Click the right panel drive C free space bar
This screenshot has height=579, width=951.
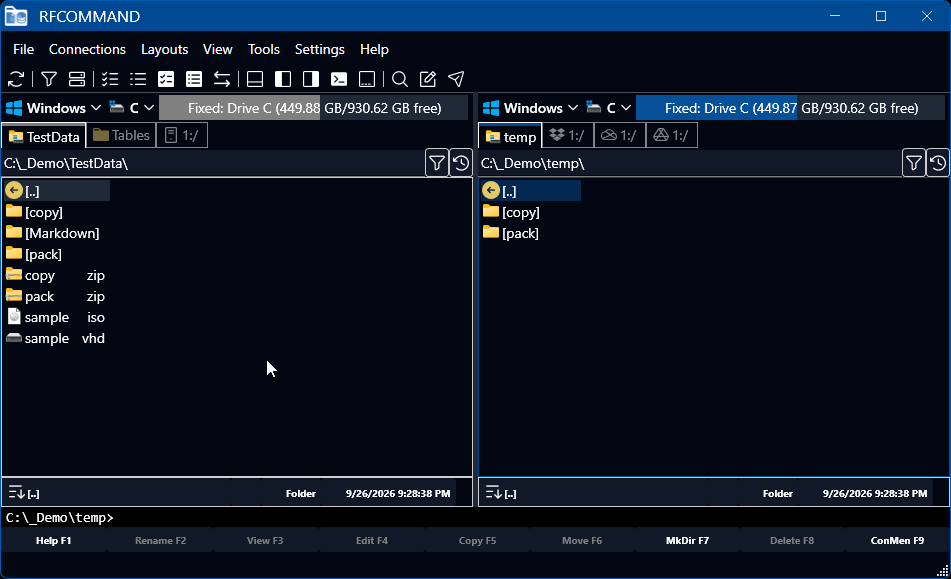point(790,108)
